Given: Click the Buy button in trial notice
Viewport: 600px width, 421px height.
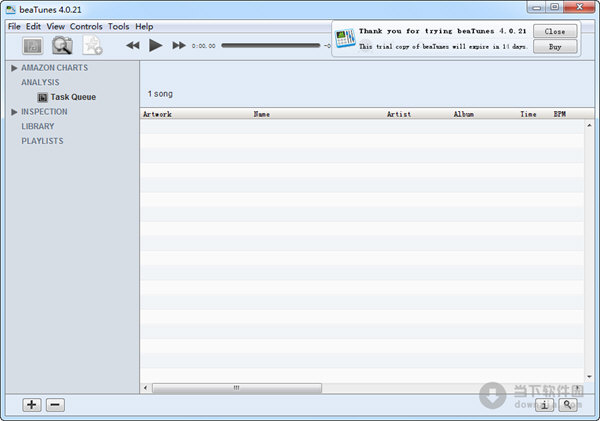Looking at the screenshot, I should pos(554,47).
